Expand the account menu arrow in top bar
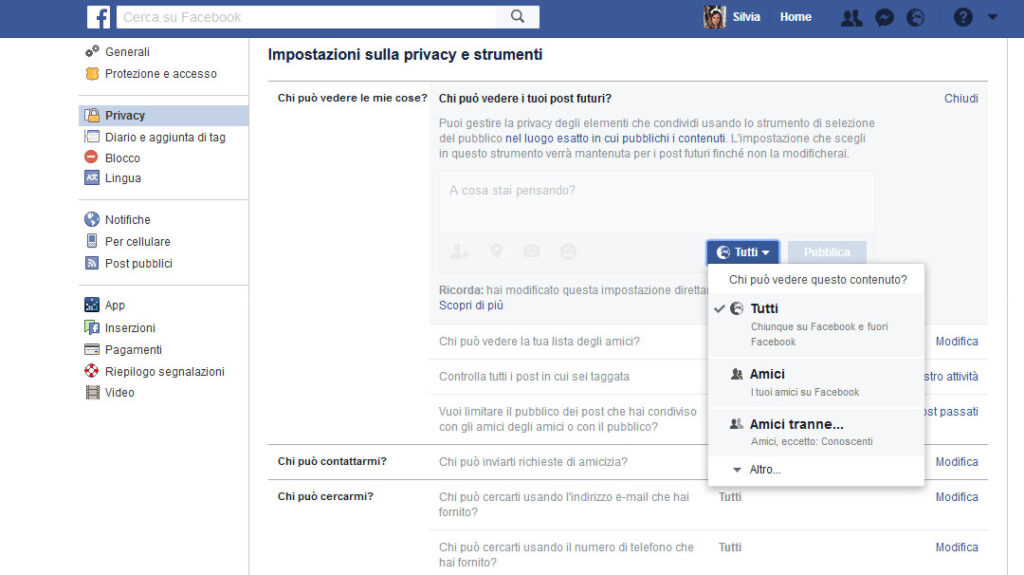Viewport: 1024px width, 575px height. [x=993, y=17]
